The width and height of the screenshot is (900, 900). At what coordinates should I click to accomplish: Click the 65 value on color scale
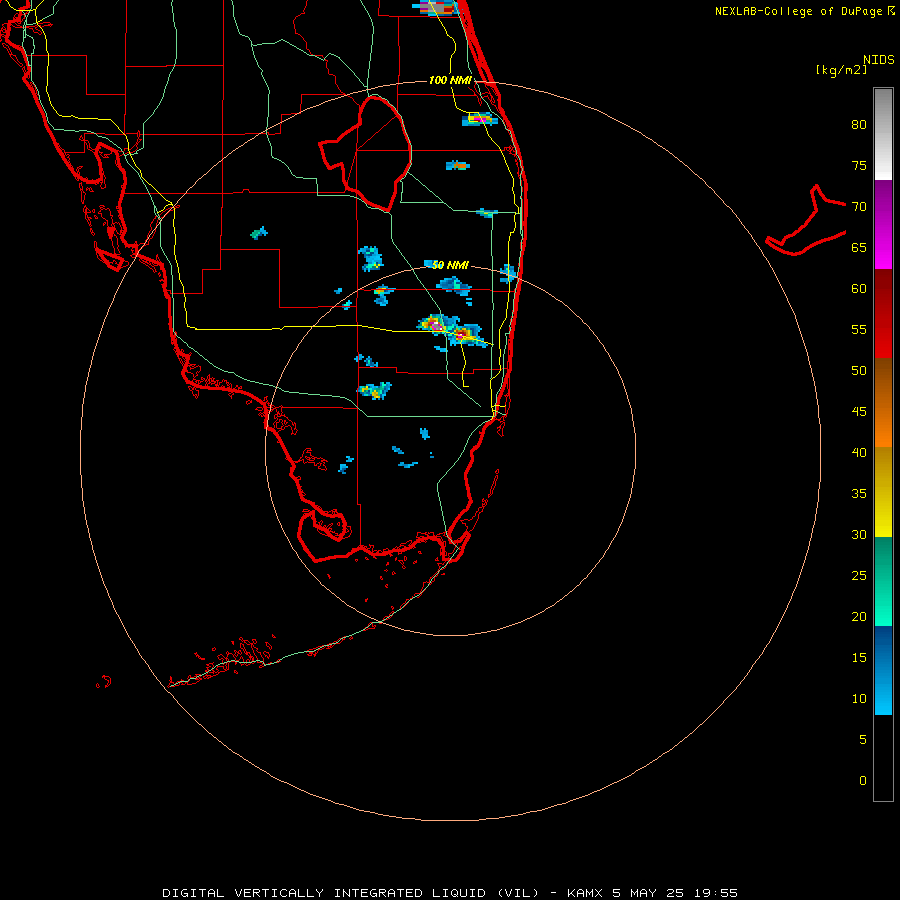859,247
